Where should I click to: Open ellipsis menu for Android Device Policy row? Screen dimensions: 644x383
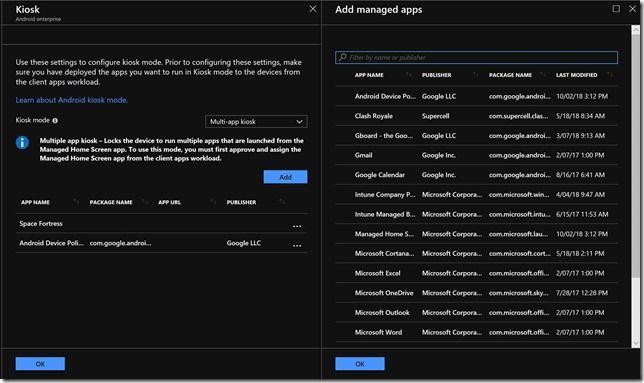click(297, 245)
